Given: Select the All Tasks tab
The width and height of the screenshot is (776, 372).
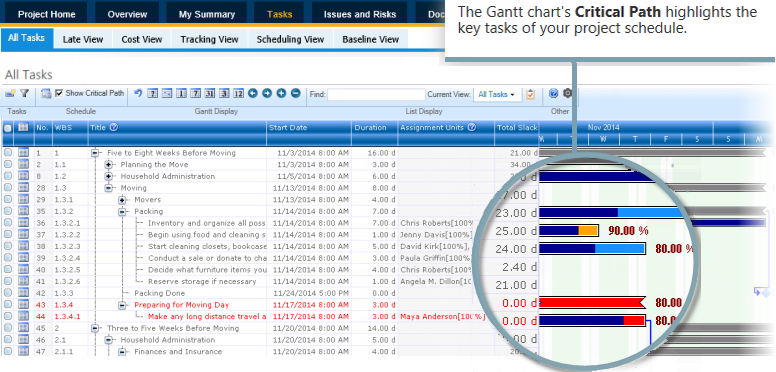Looking at the screenshot, I should pyautogui.click(x=26, y=38).
